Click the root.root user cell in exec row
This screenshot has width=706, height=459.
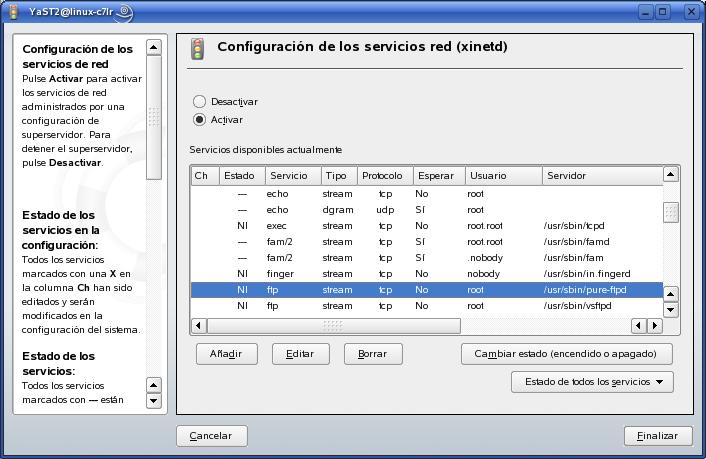click(485, 226)
